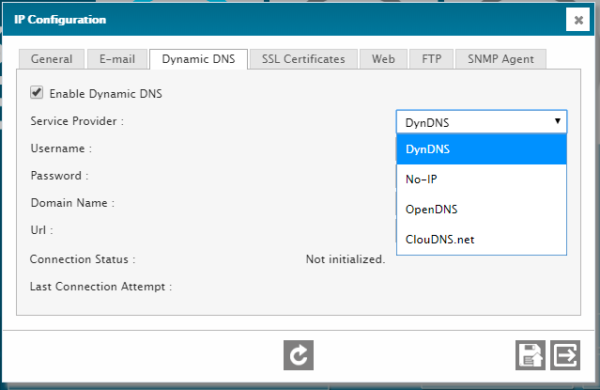Image resolution: width=600 pixels, height=390 pixels.
Task: Go to SSL Certificates tab
Action: 303,59
